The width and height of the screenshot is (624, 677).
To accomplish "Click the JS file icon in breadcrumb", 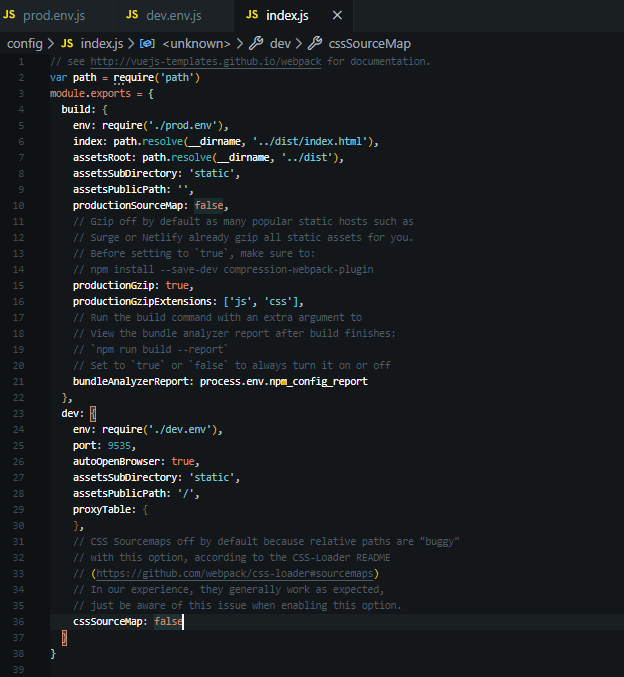I will (x=67, y=43).
